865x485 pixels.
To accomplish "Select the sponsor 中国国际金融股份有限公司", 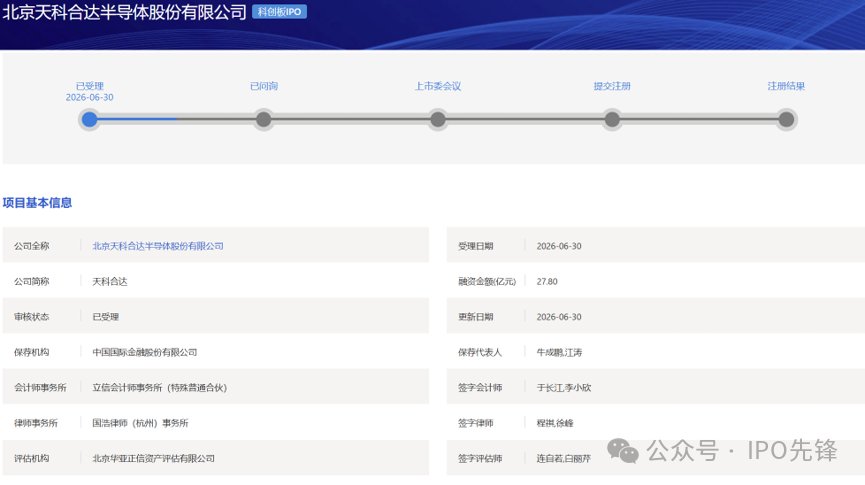I will pos(145,352).
